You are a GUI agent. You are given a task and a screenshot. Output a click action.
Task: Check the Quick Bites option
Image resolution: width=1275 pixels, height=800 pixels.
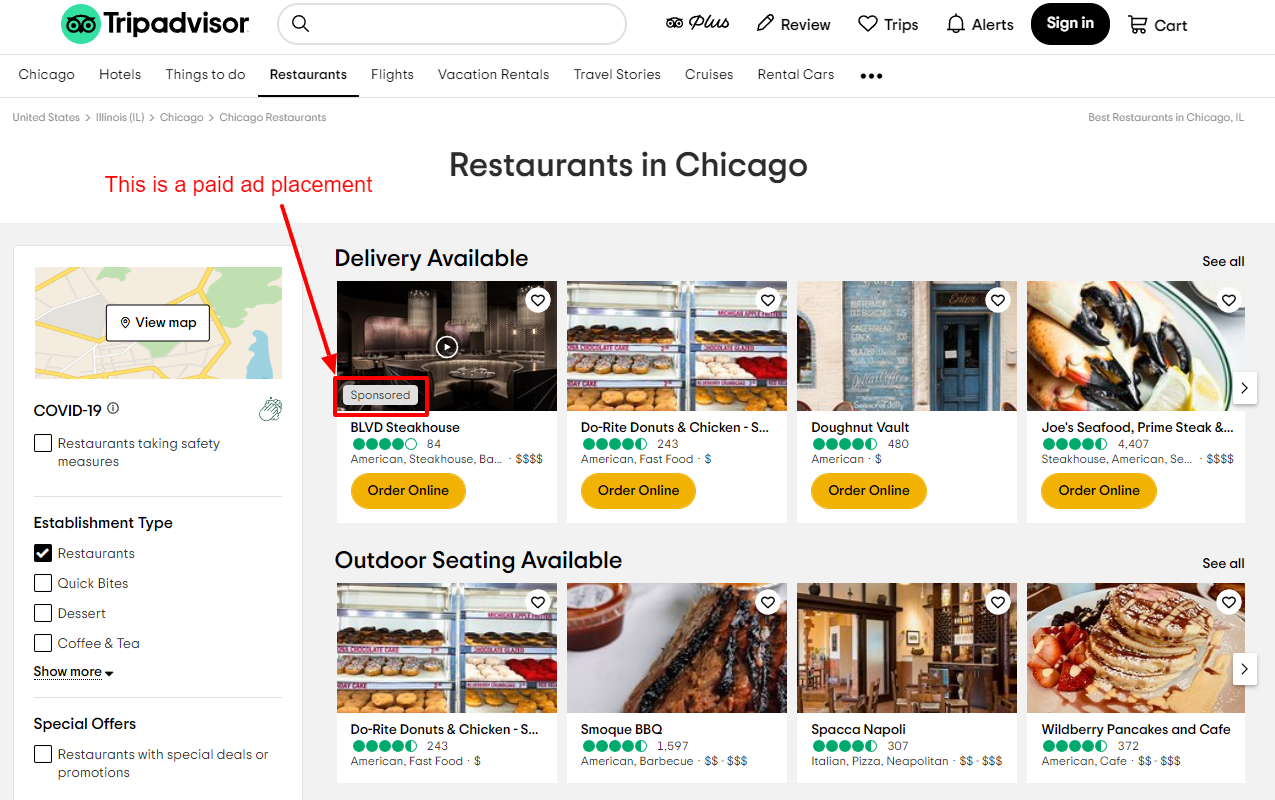(x=43, y=583)
